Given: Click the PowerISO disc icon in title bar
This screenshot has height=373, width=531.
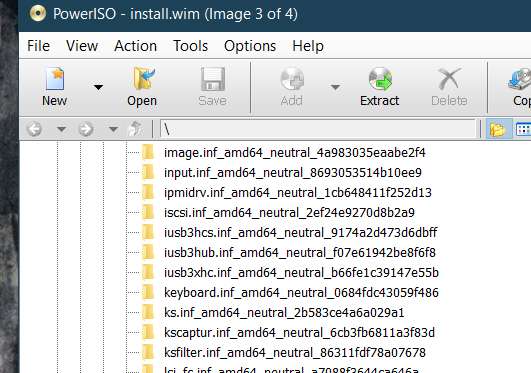Looking at the screenshot, I should pyautogui.click(x=38, y=14).
